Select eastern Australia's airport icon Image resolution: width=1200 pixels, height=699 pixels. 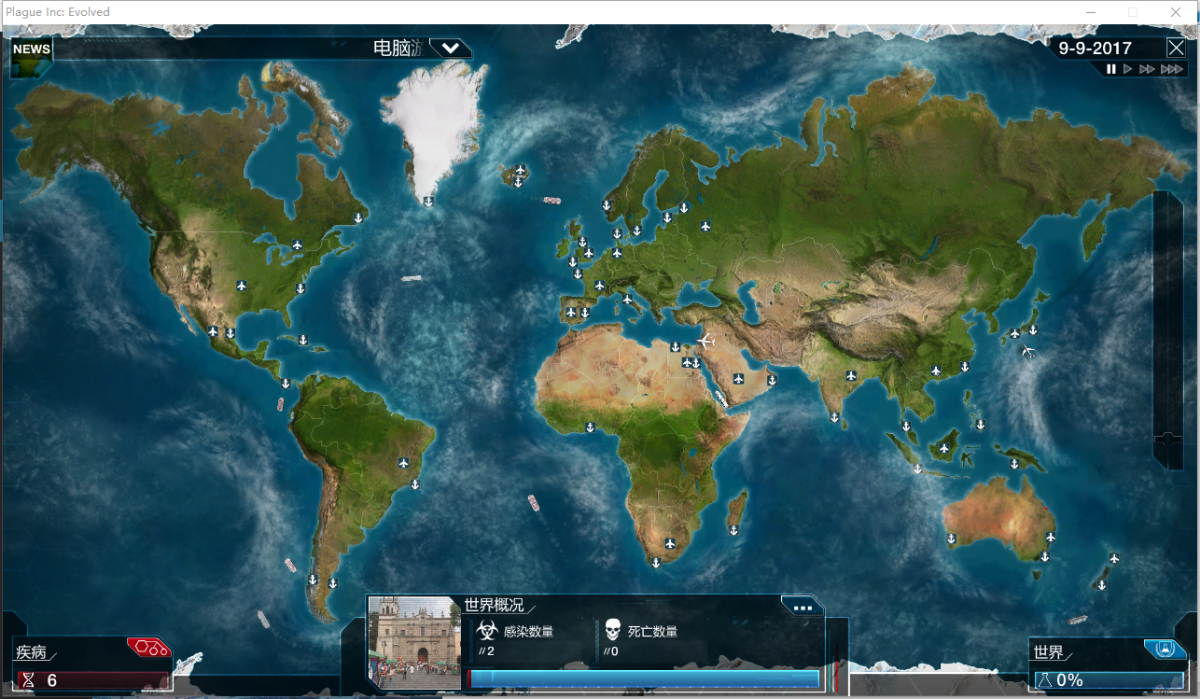pos(1051,538)
